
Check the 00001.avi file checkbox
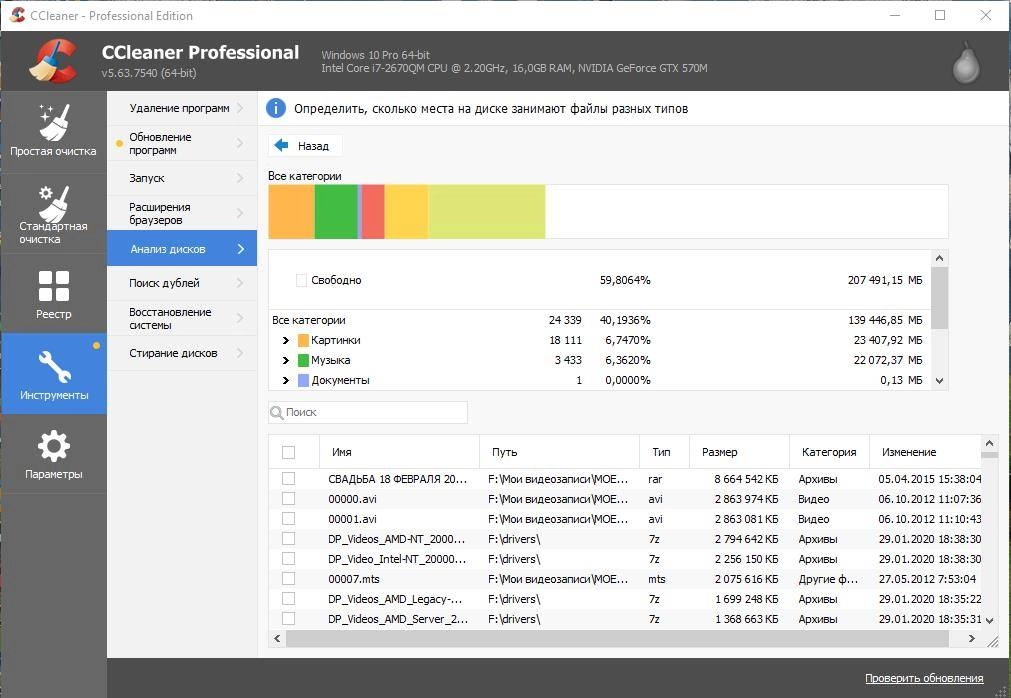click(288, 519)
